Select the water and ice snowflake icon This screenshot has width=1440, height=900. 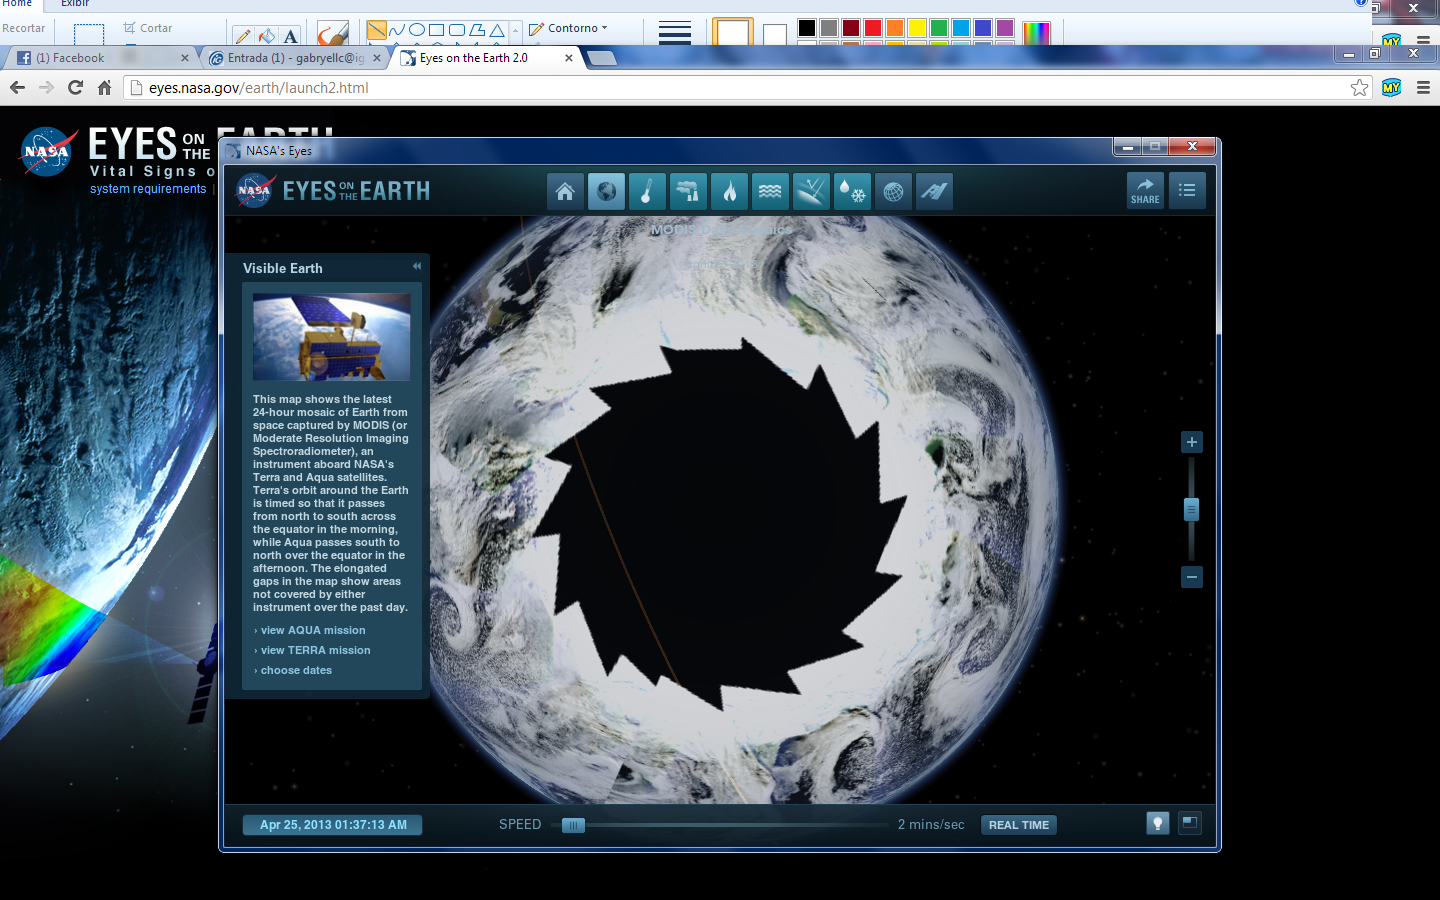coord(852,191)
